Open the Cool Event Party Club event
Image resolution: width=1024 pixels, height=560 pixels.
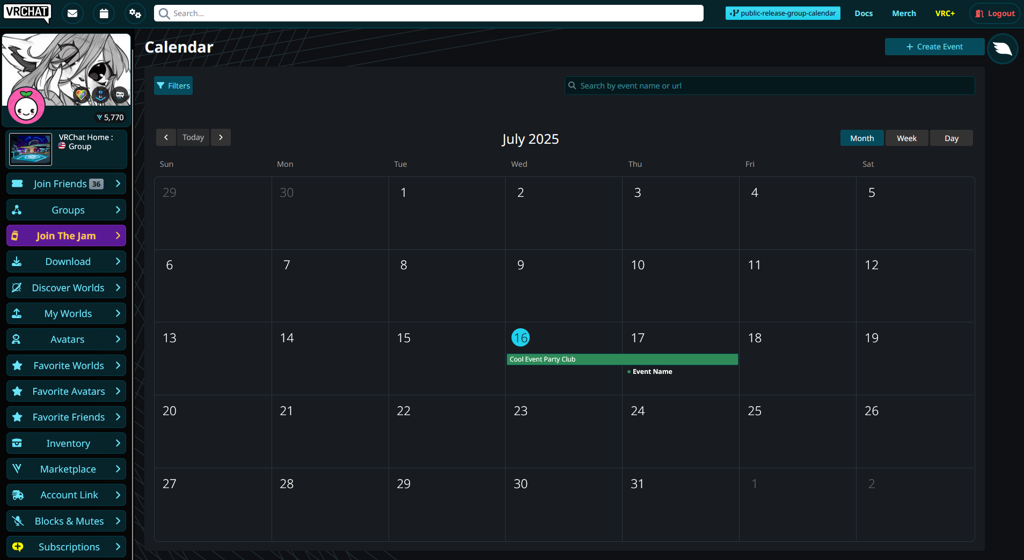(x=622, y=360)
